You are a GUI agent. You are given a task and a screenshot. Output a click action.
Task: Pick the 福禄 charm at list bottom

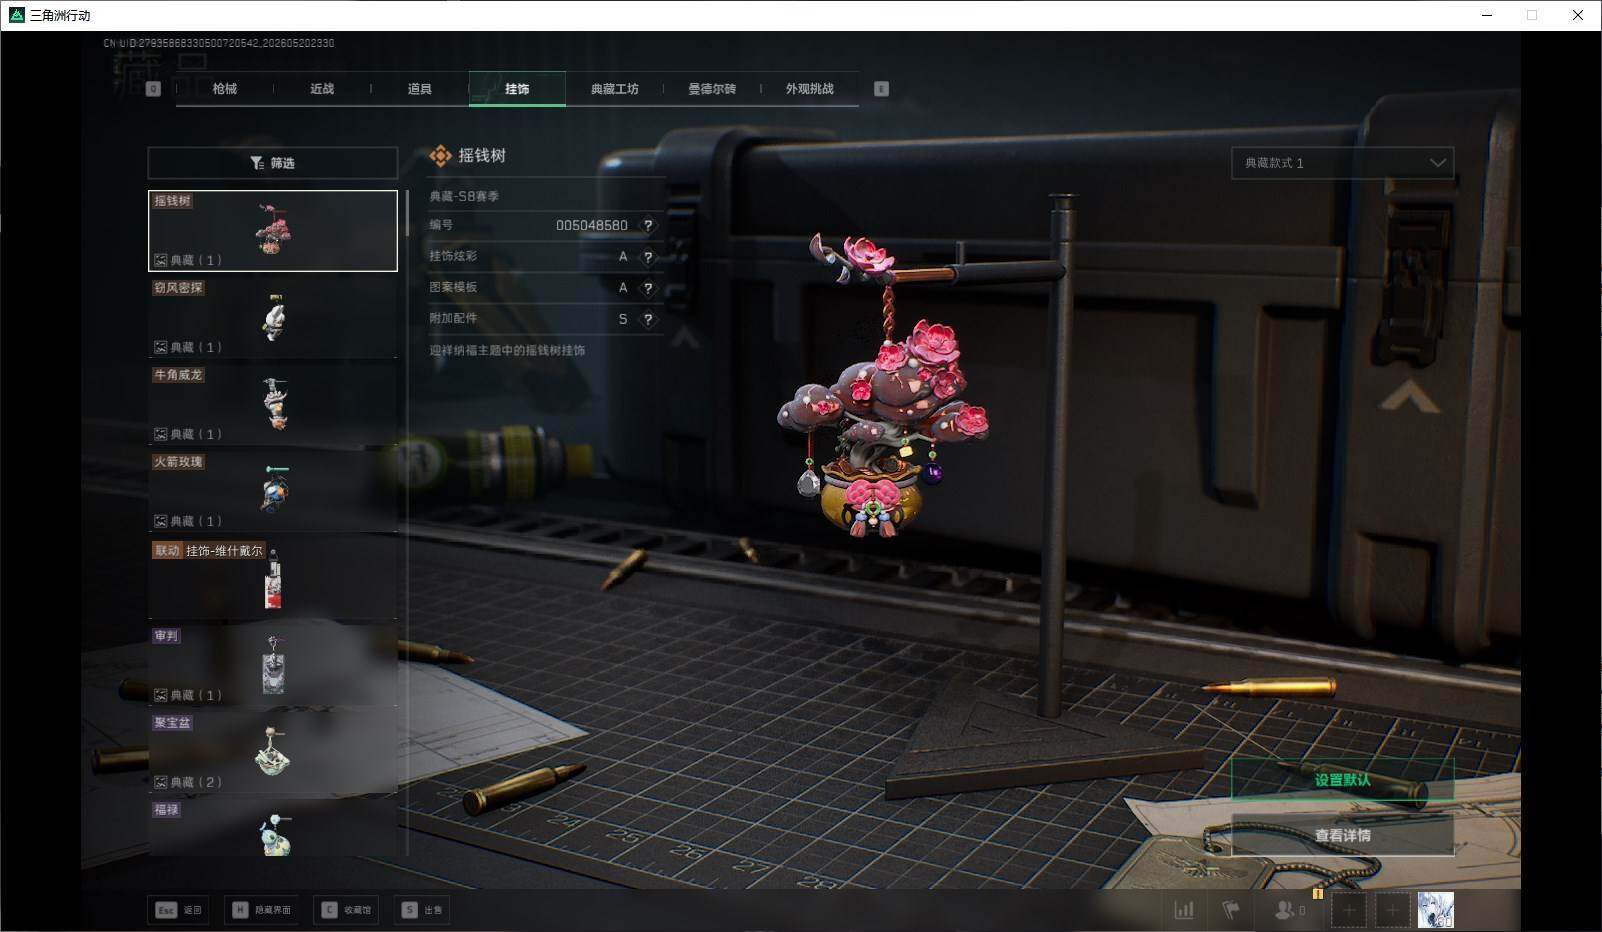click(x=273, y=828)
